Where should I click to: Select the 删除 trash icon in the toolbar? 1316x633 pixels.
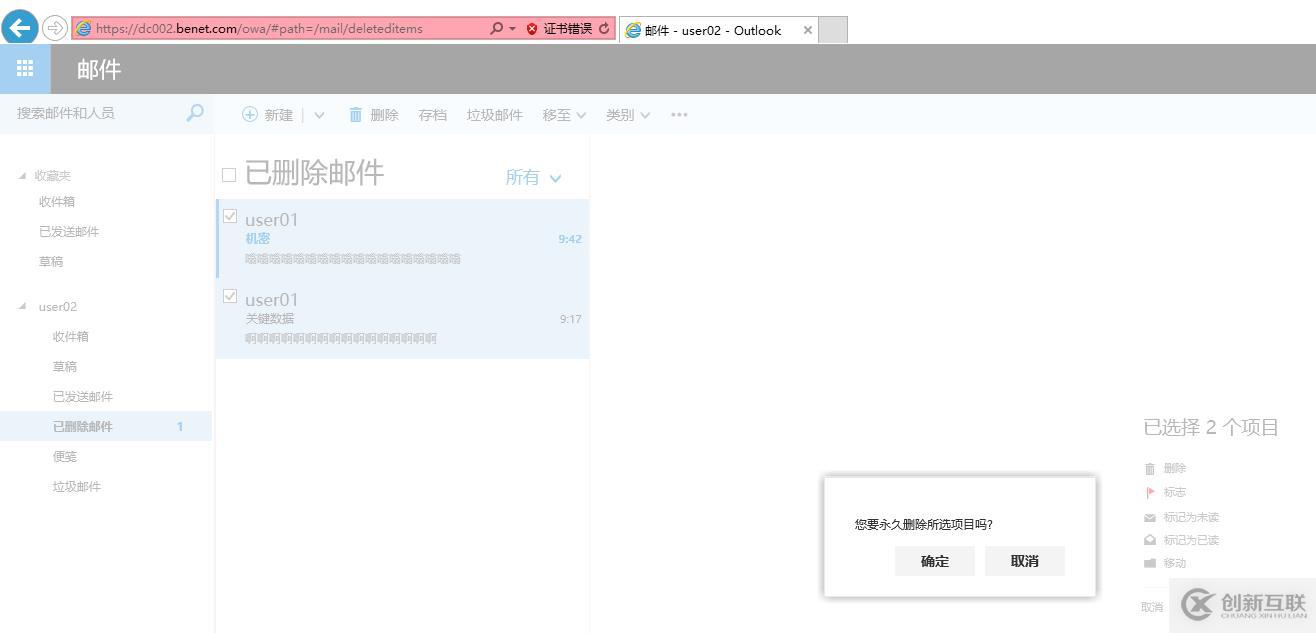356,114
